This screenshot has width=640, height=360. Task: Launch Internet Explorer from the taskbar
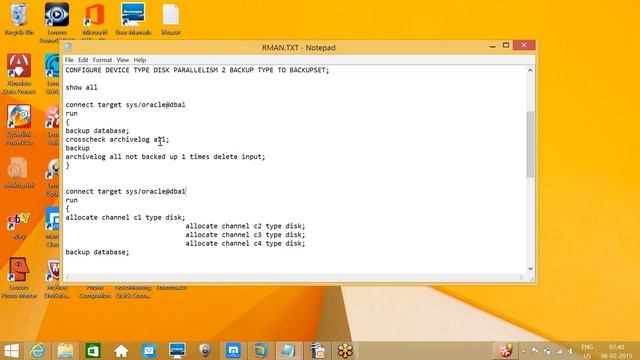pos(38,351)
